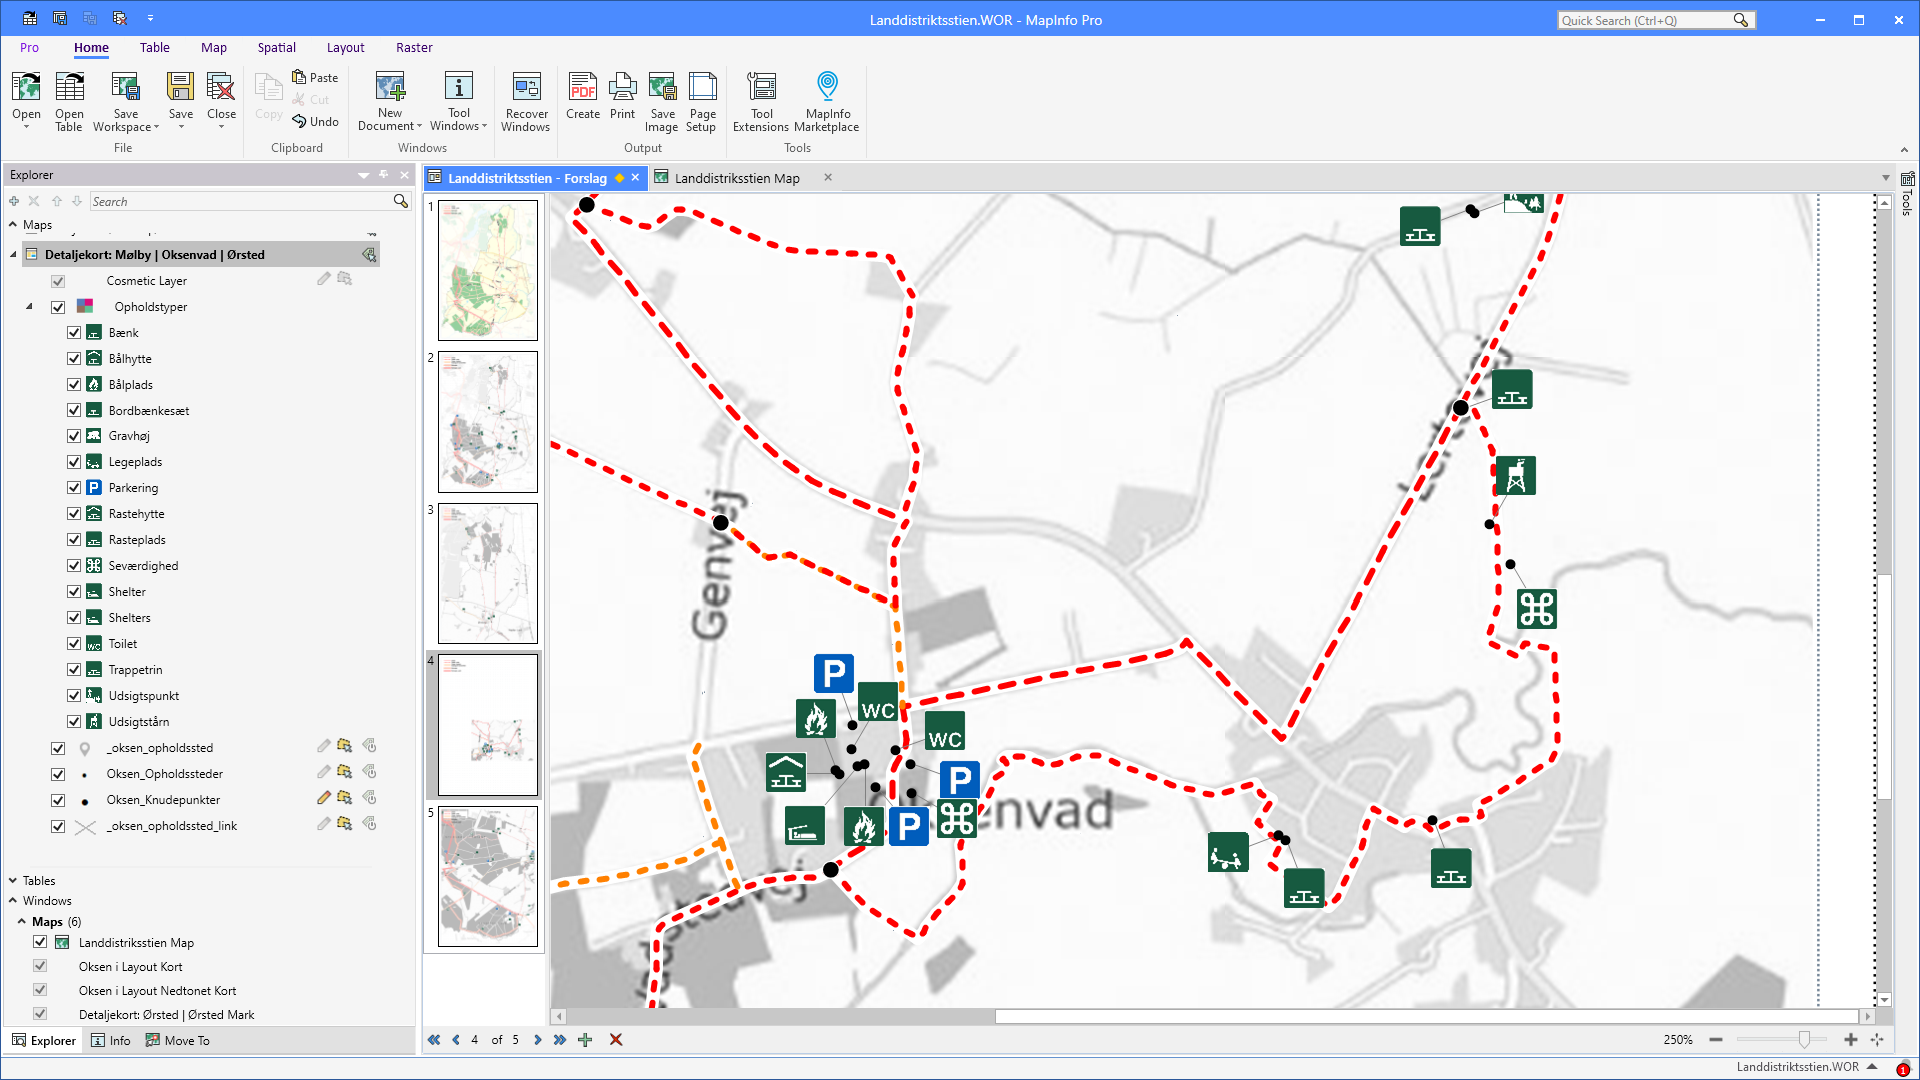Image resolution: width=1920 pixels, height=1080 pixels.
Task: Toggle Oksen_Knudepunkter layer visibility checkbox
Action: click(58, 800)
